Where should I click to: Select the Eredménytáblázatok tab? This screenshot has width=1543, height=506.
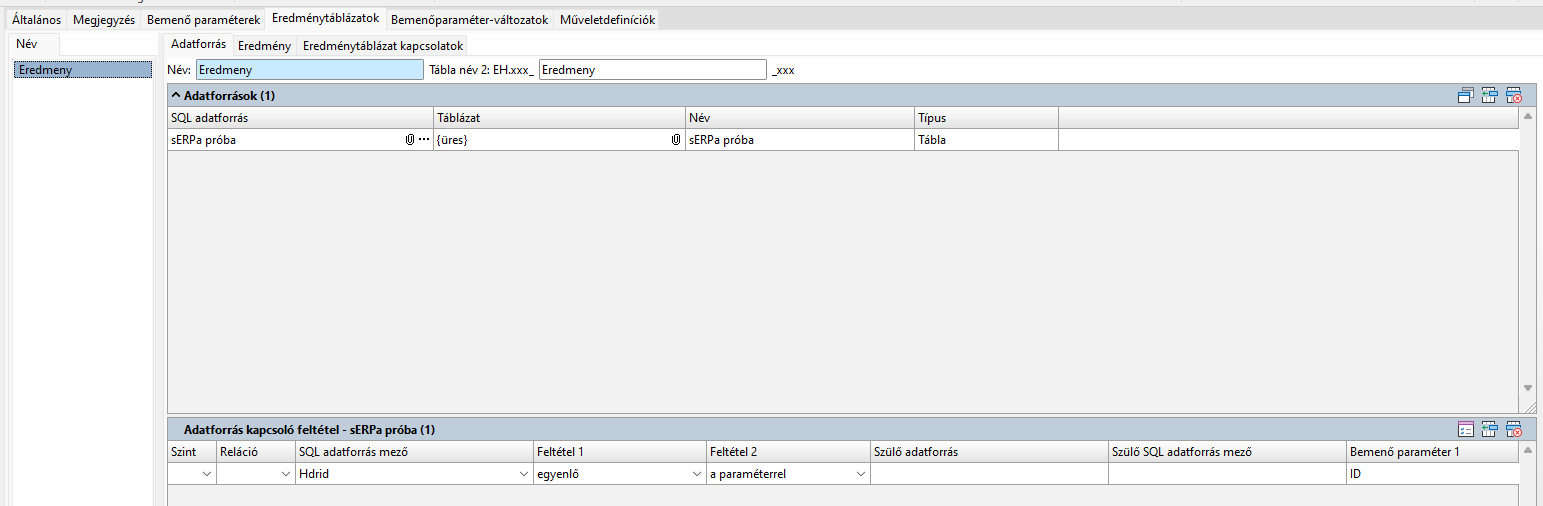coord(326,19)
